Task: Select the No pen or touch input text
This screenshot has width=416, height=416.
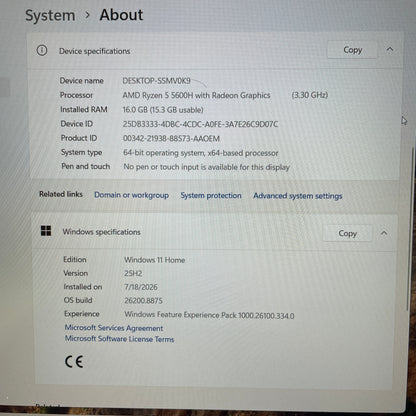Action: point(206,167)
